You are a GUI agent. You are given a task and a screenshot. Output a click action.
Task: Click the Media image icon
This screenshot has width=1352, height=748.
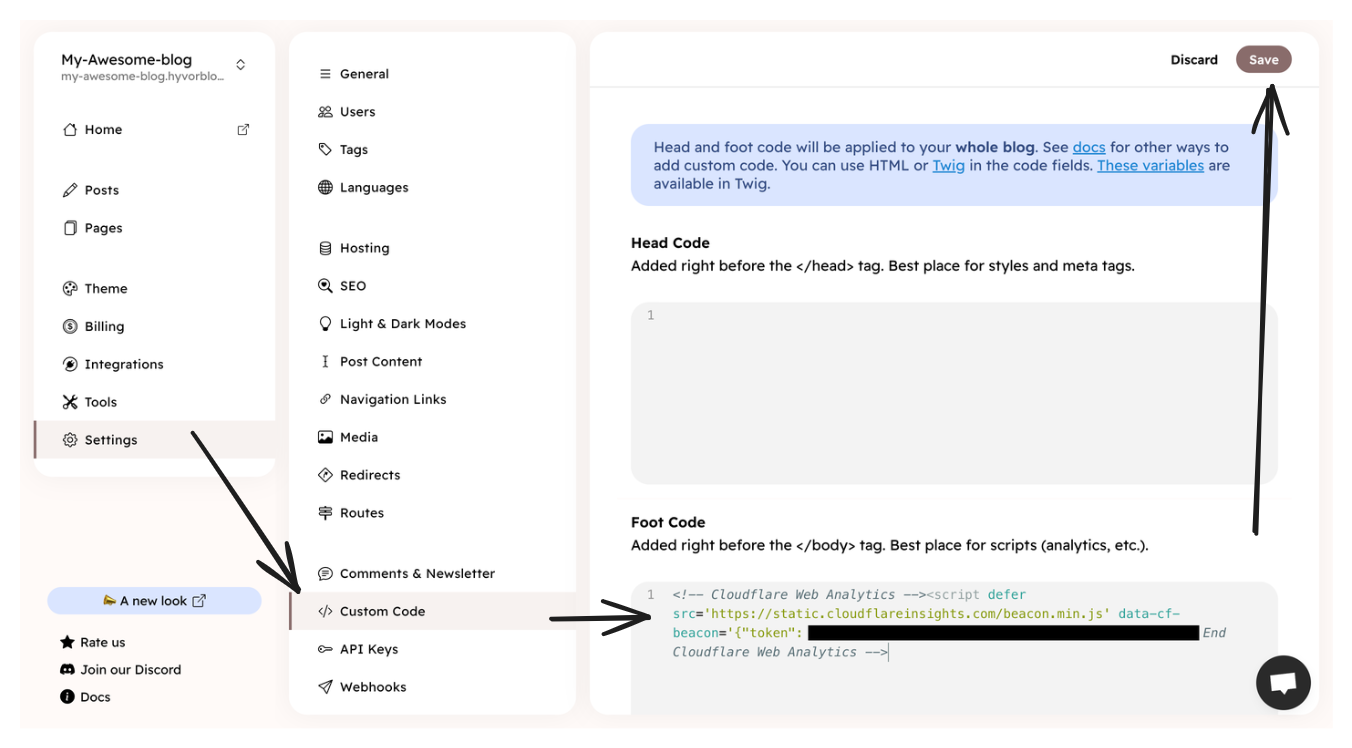(323, 437)
